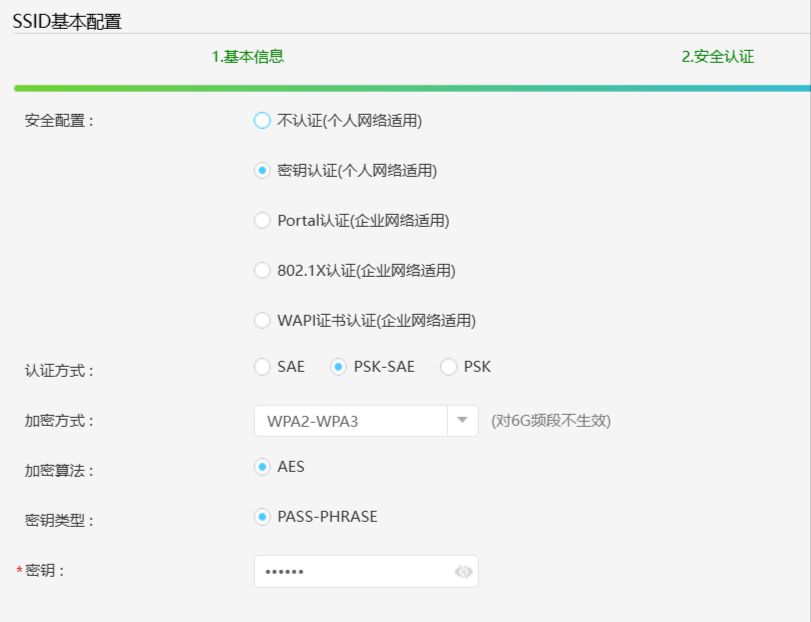Click the 认证方式 label
Image resolution: width=811 pixels, height=622 pixels.
point(59,371)
